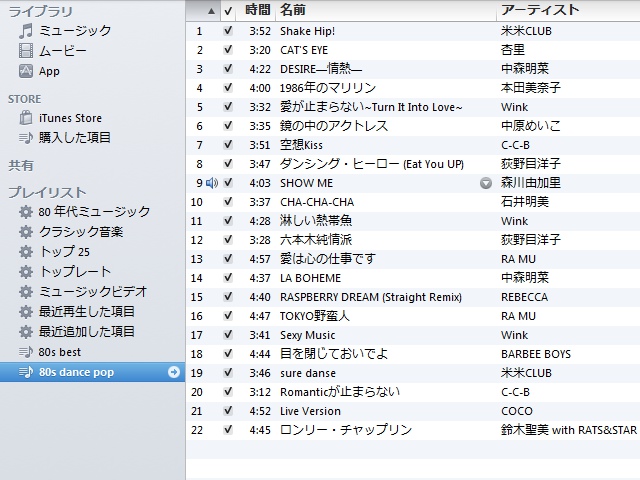Sort by the 名前 column header
The width and height of the screenshot is (640, 480).
click(293, 10)
